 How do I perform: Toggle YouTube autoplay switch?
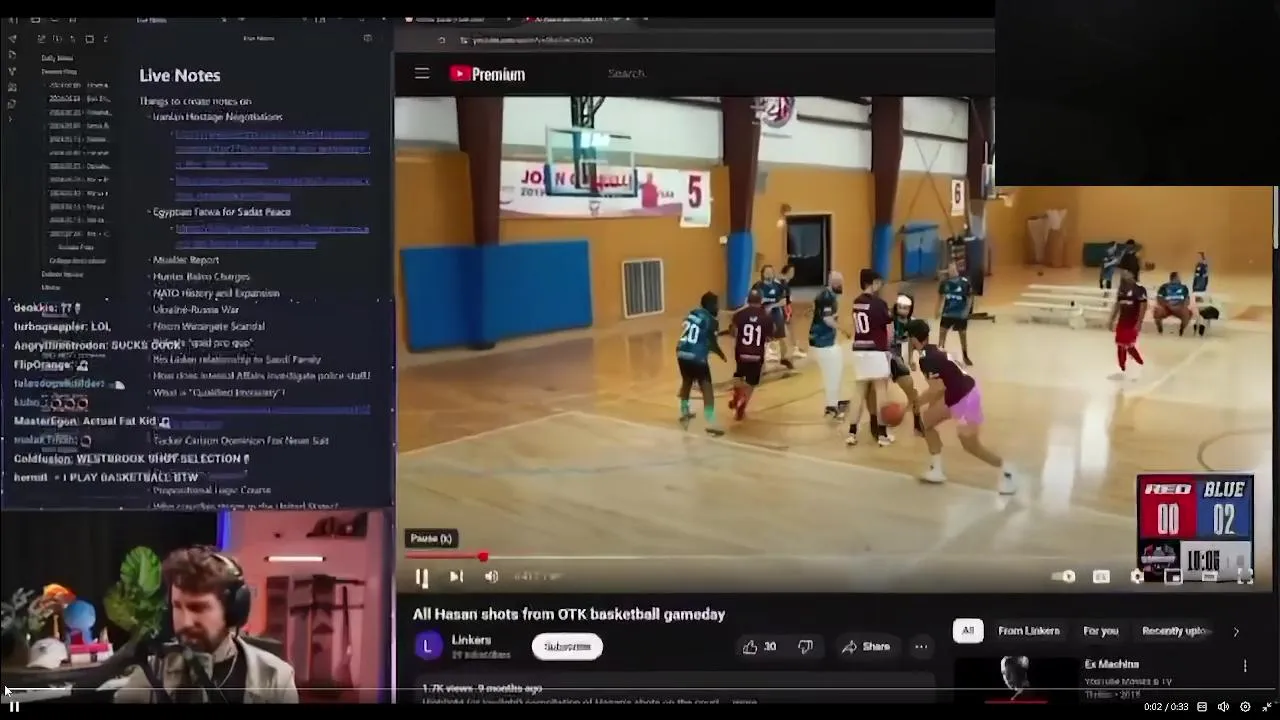(x=1066, y=577)
